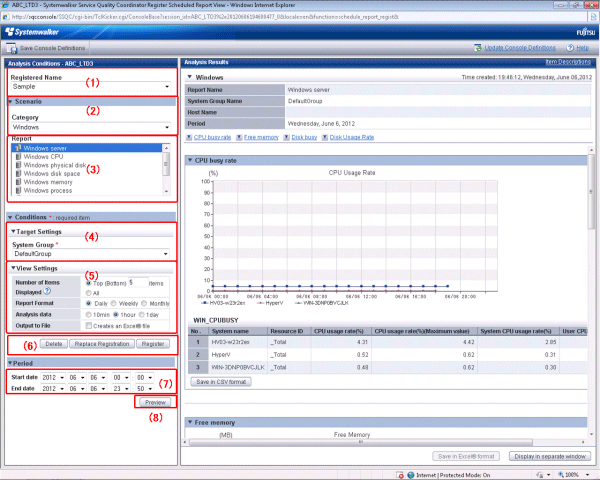Click the icon beside Disk busy link

287,137
